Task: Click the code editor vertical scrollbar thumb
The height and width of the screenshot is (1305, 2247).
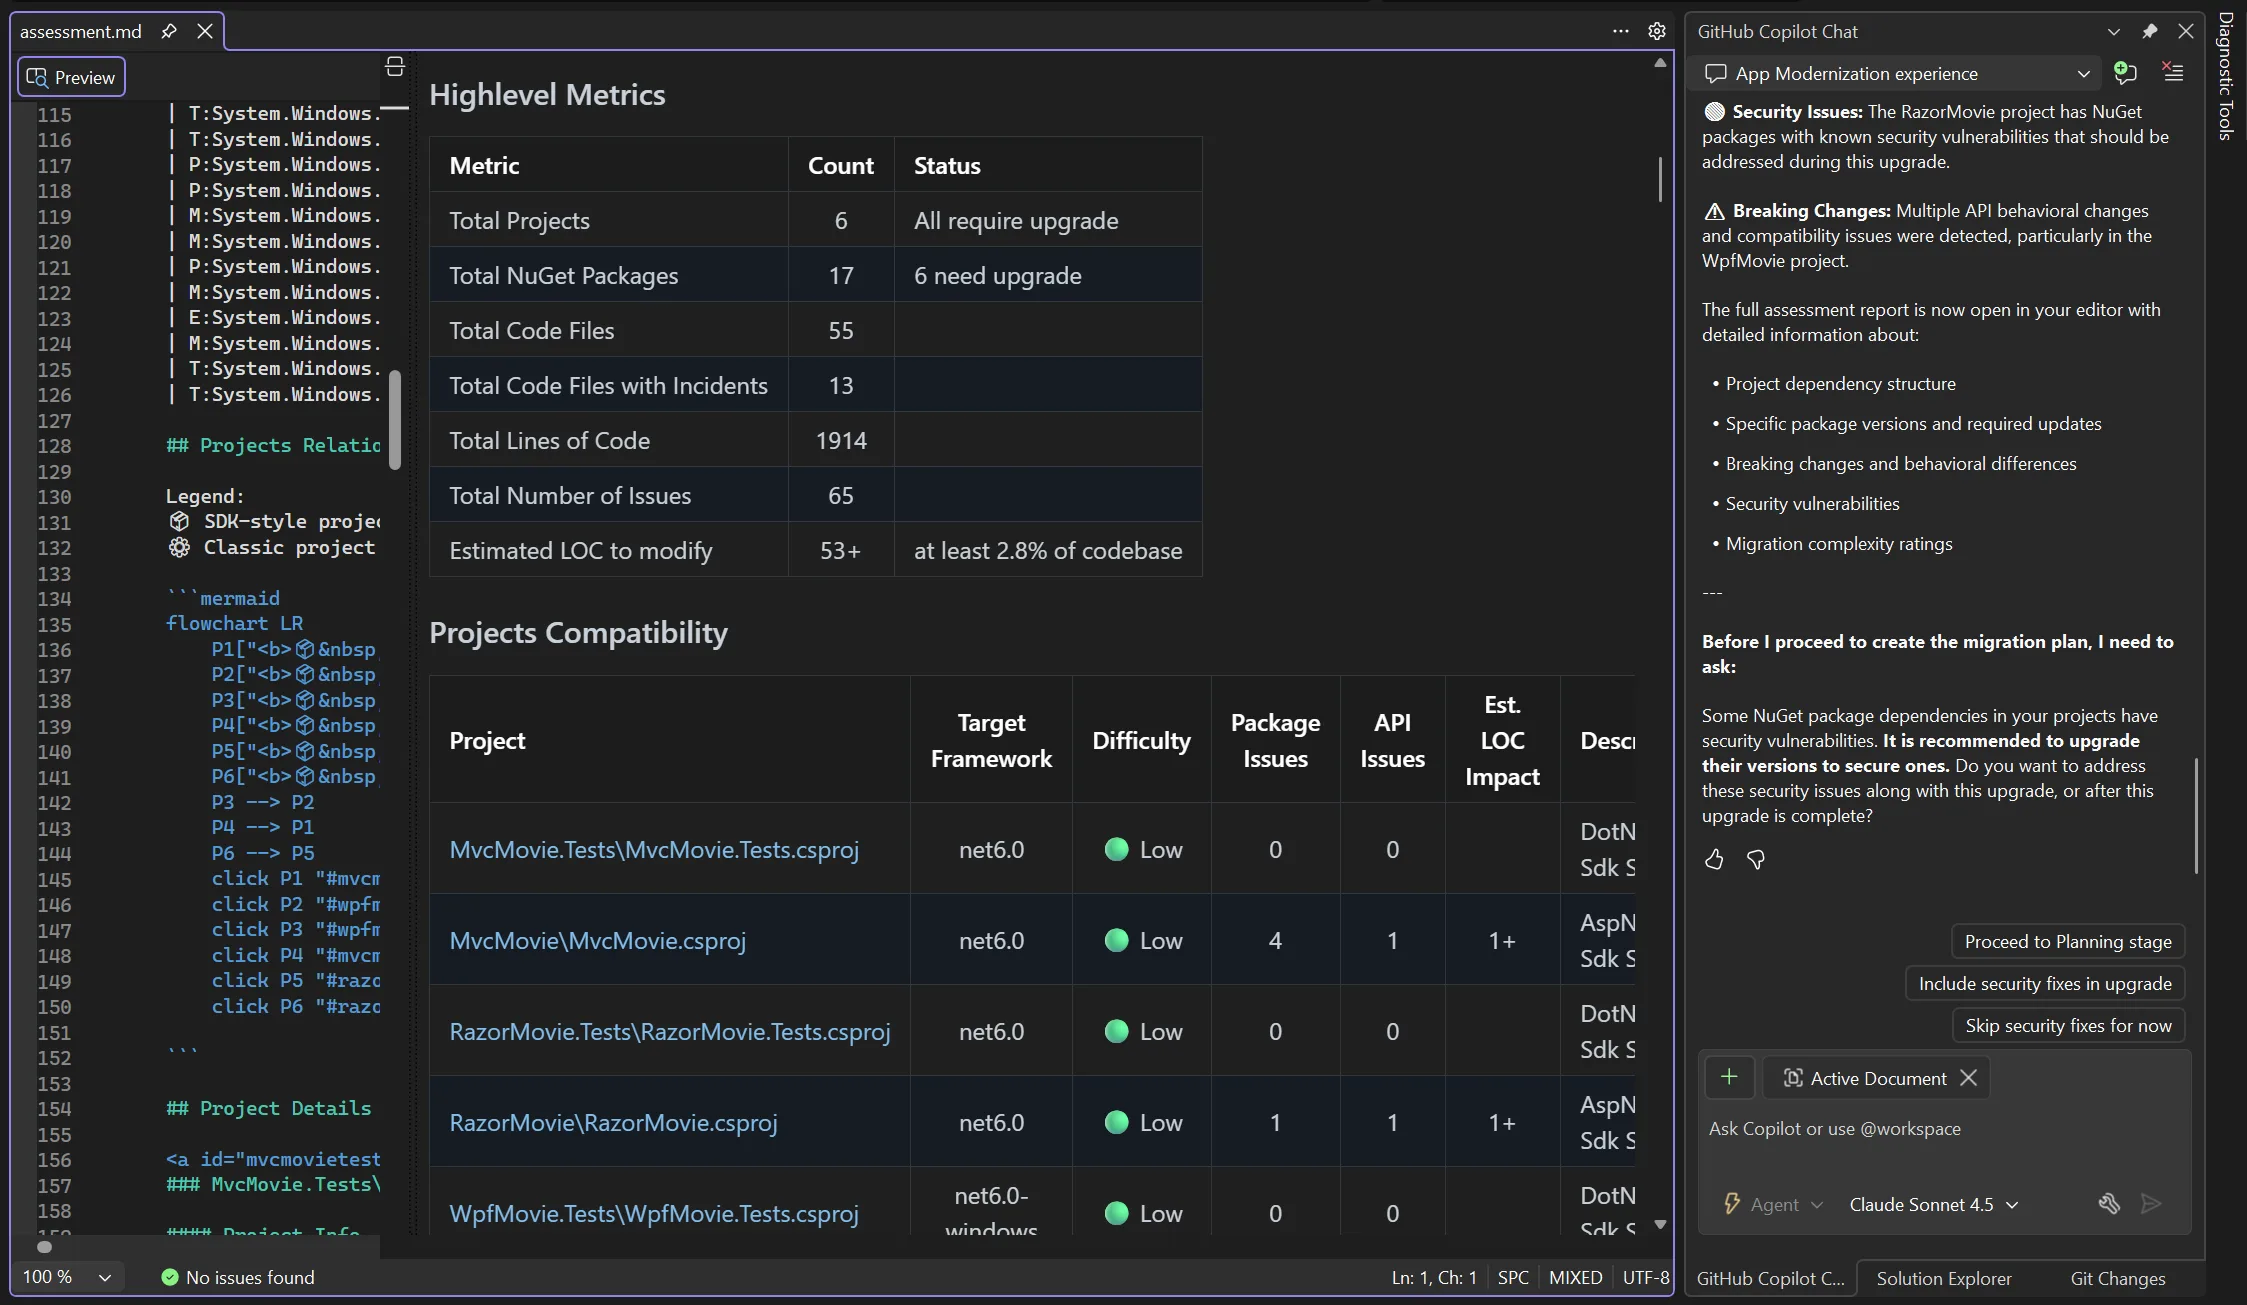Action: click(395, 420)
